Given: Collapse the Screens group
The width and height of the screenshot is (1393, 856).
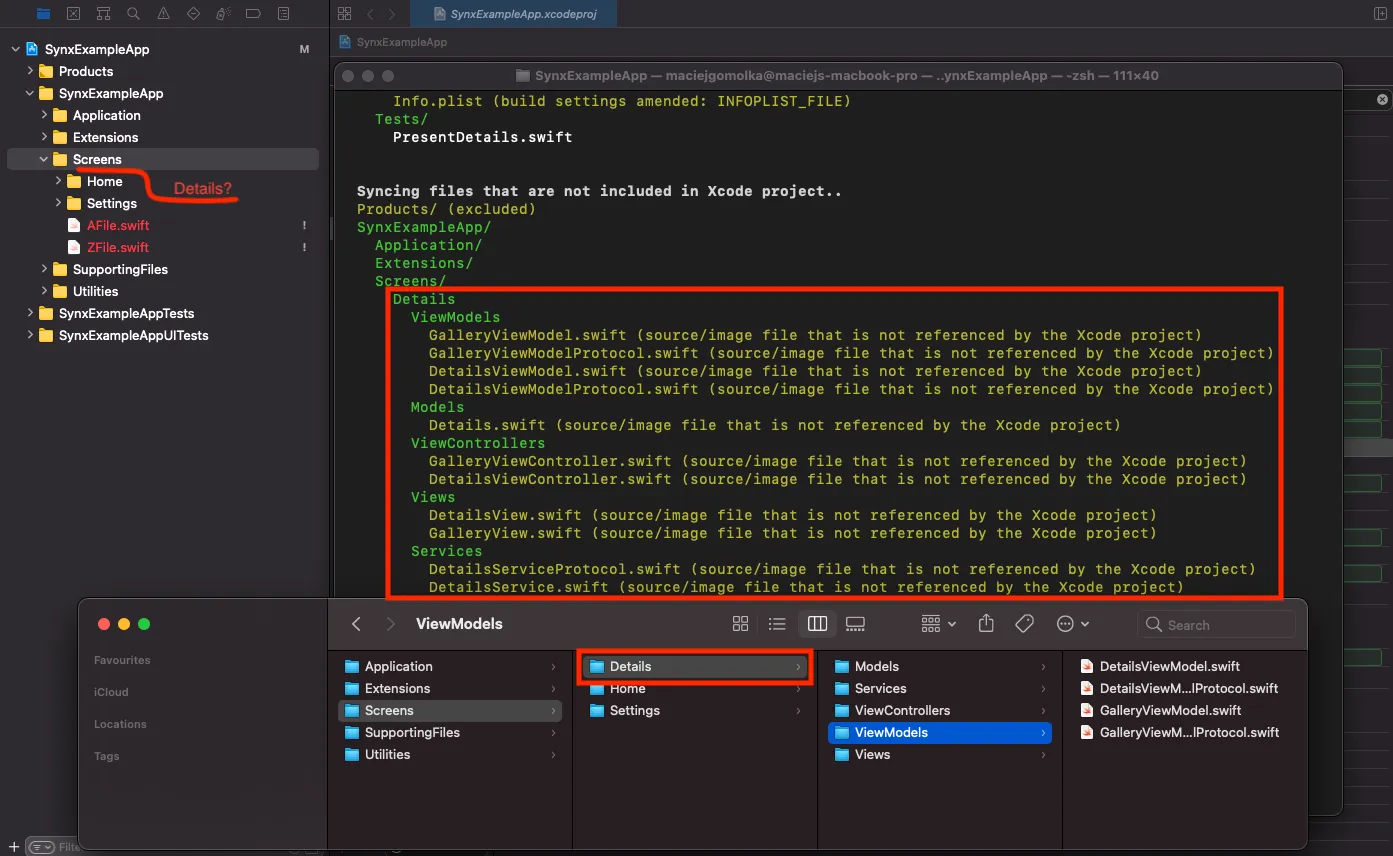Looking at the screenshot, I should tap(44, 159).
